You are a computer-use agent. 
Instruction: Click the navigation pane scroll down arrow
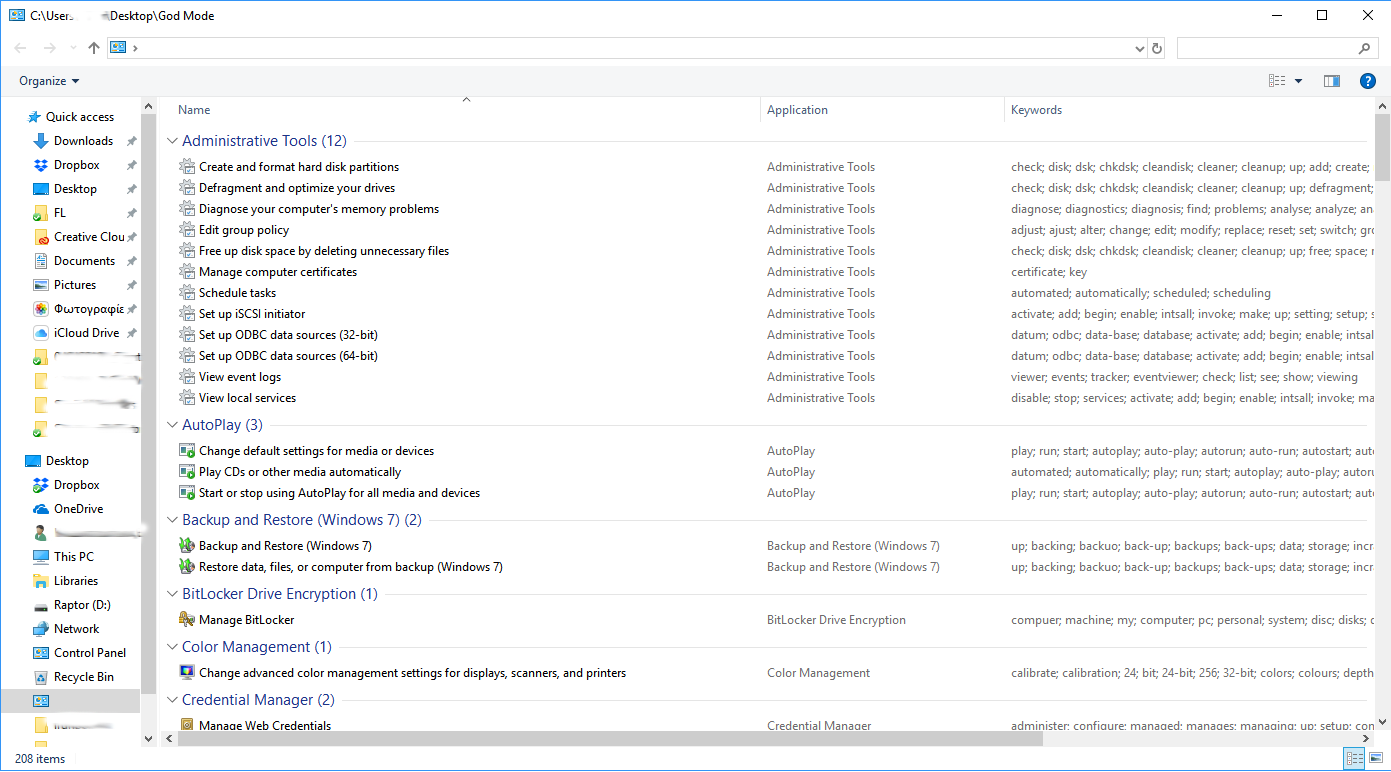(149, 739)
